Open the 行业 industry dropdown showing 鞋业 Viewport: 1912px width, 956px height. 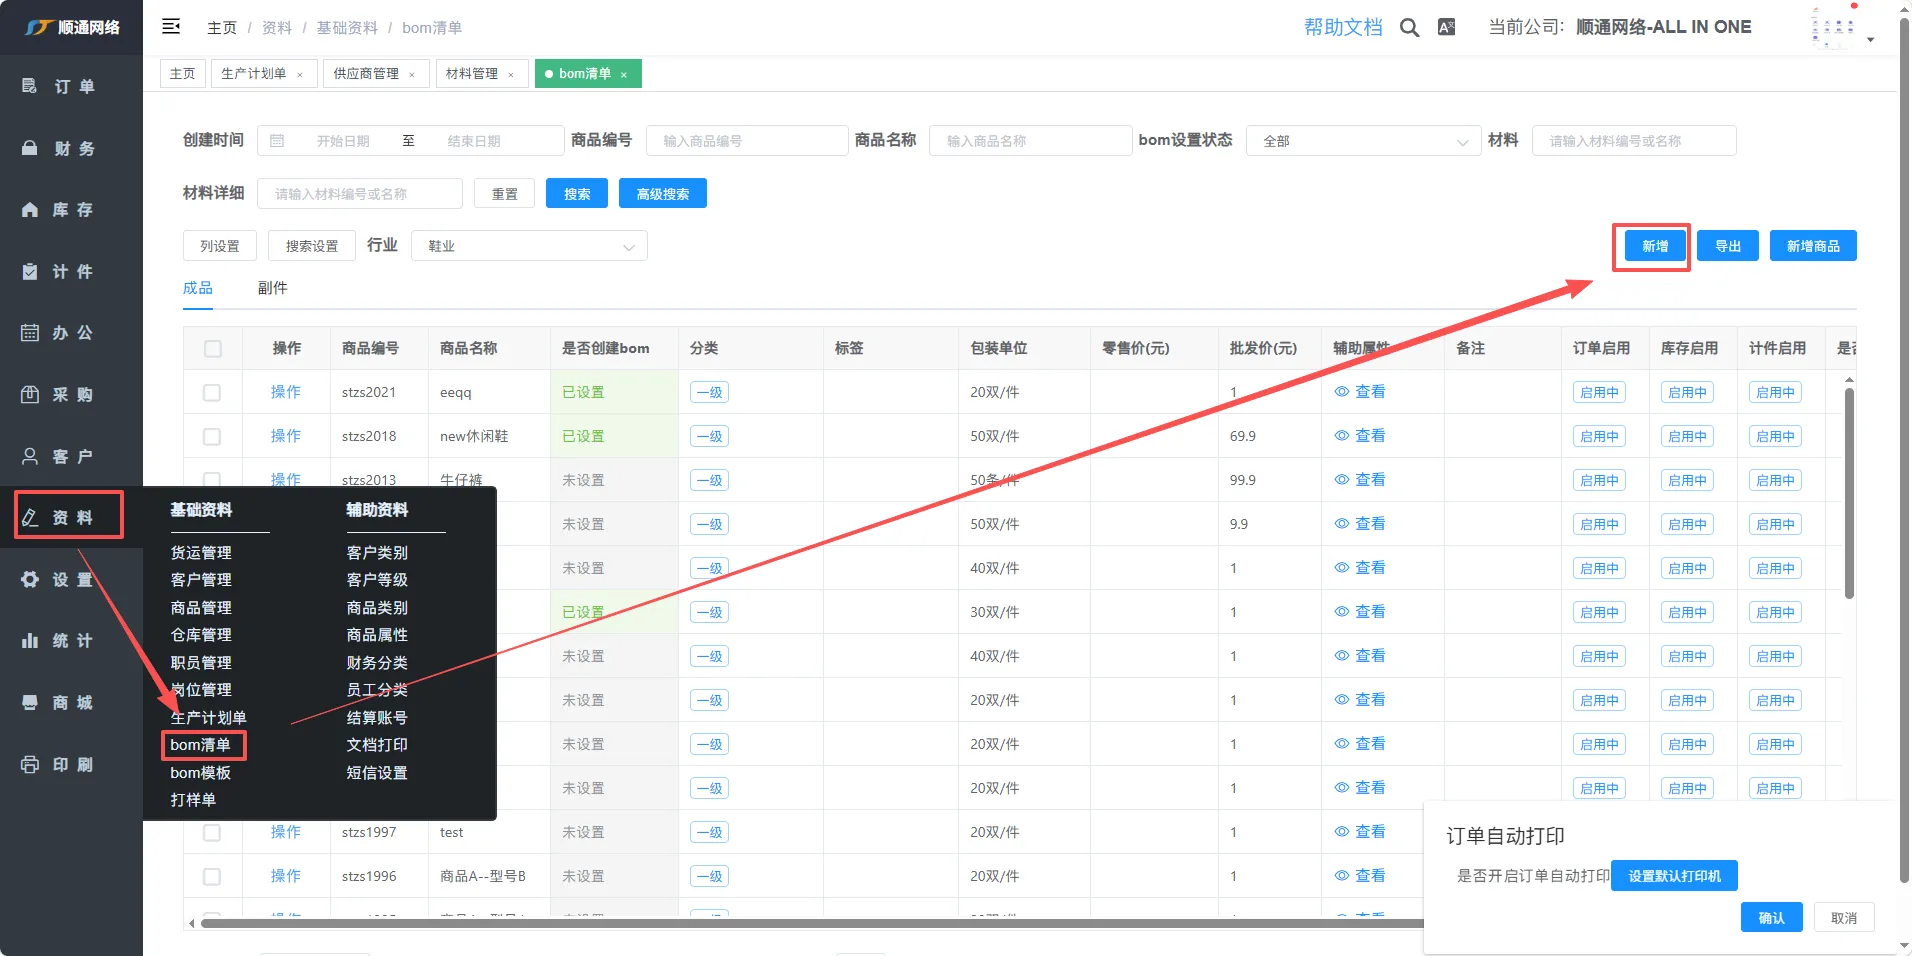point(529,246)
